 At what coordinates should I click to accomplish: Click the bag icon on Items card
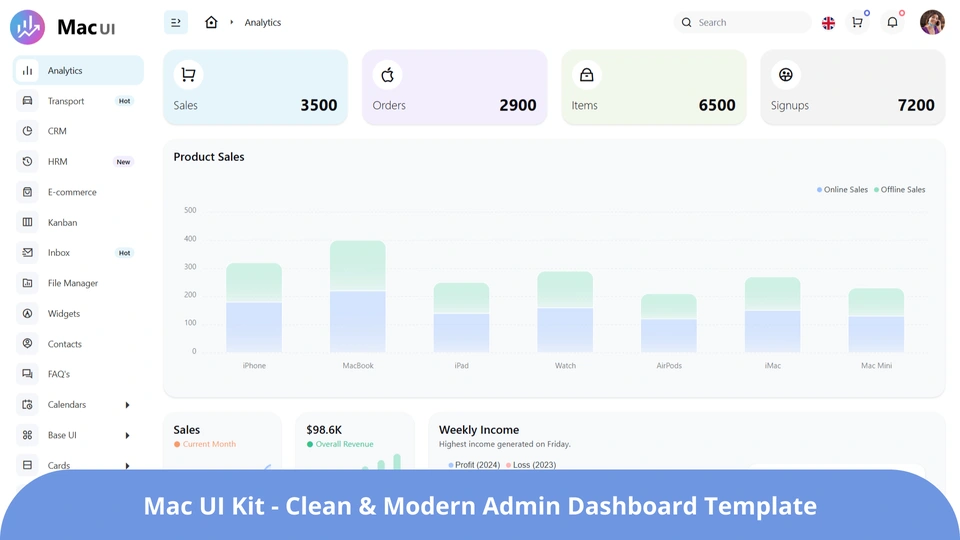(x=587, y=75)
